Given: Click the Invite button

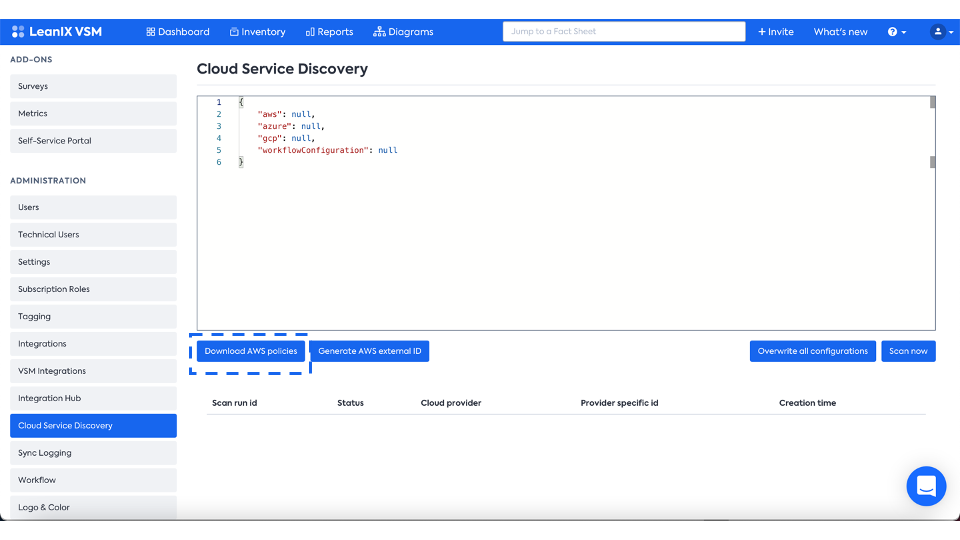Looking at the screenshot, I should point(776,32).
